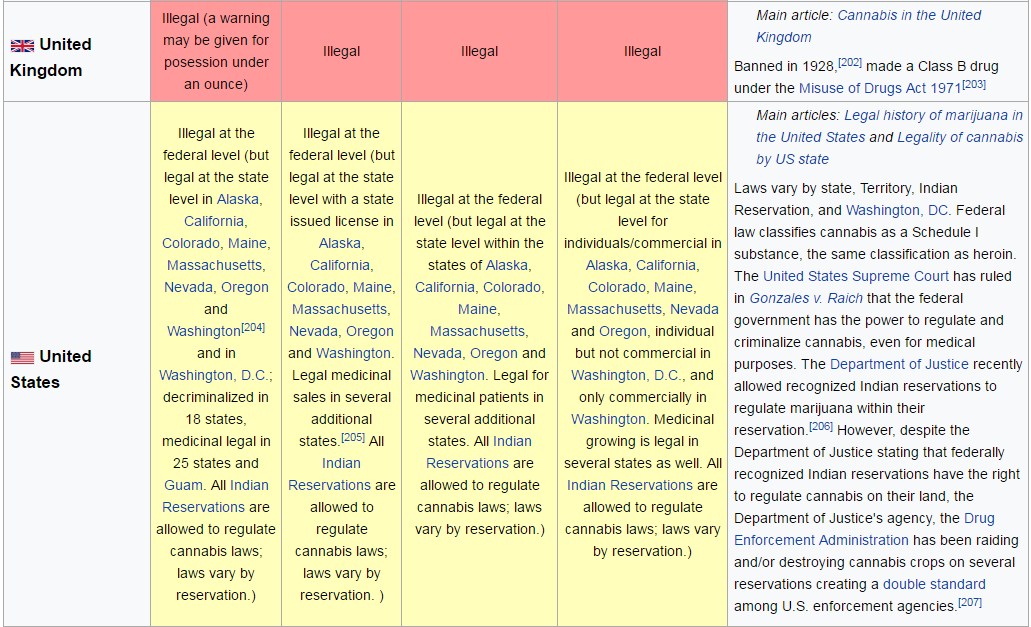Screen dimensions: 1031x627
Task: Open the Drug Enforcement Administration link
Action: [x=864, y=529]
